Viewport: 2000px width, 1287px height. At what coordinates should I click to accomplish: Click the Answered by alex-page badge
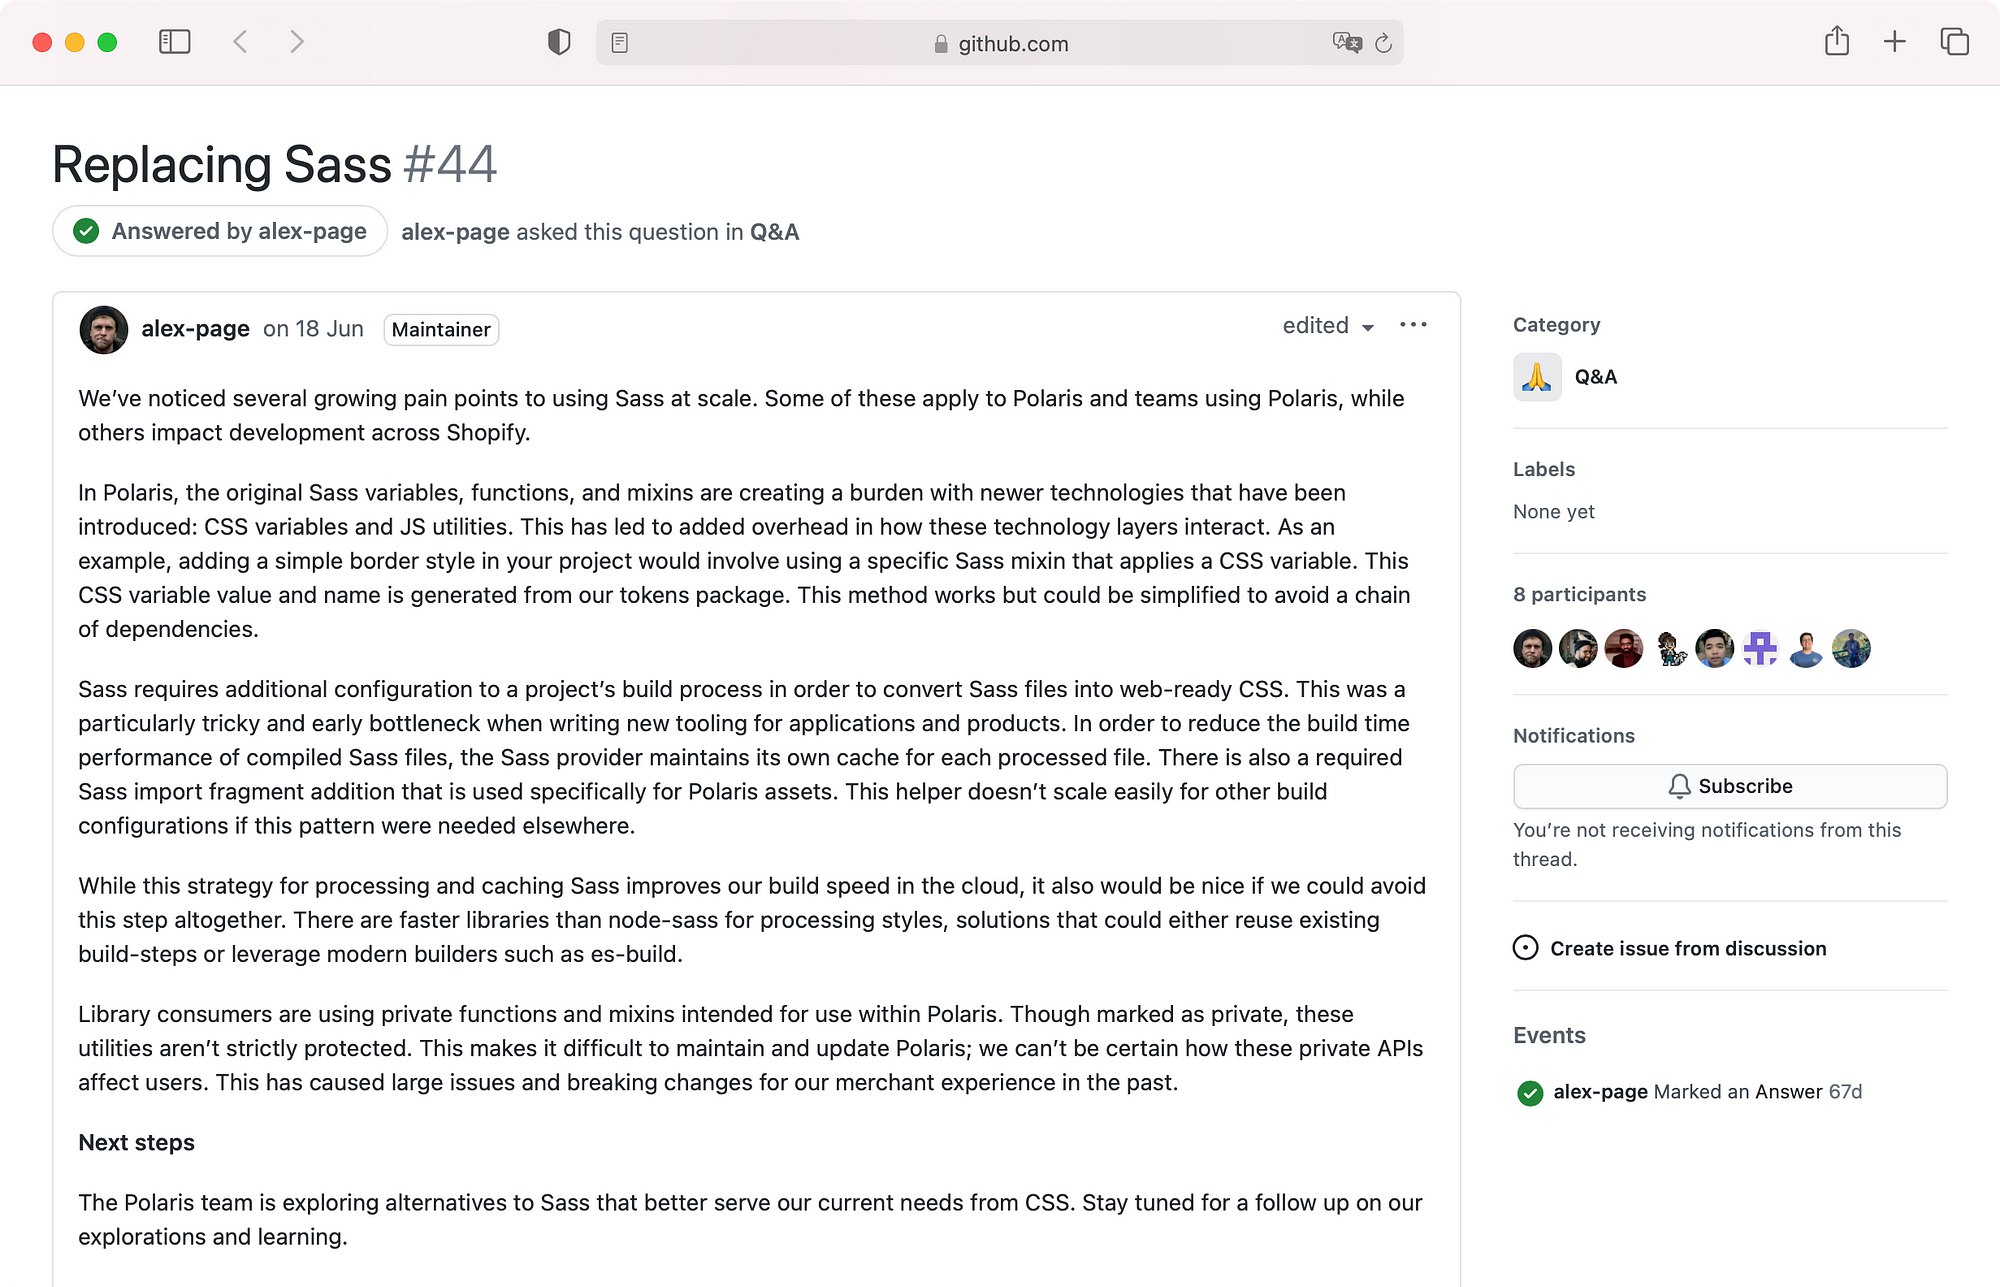pyautogui.click(x=220, y=231)
